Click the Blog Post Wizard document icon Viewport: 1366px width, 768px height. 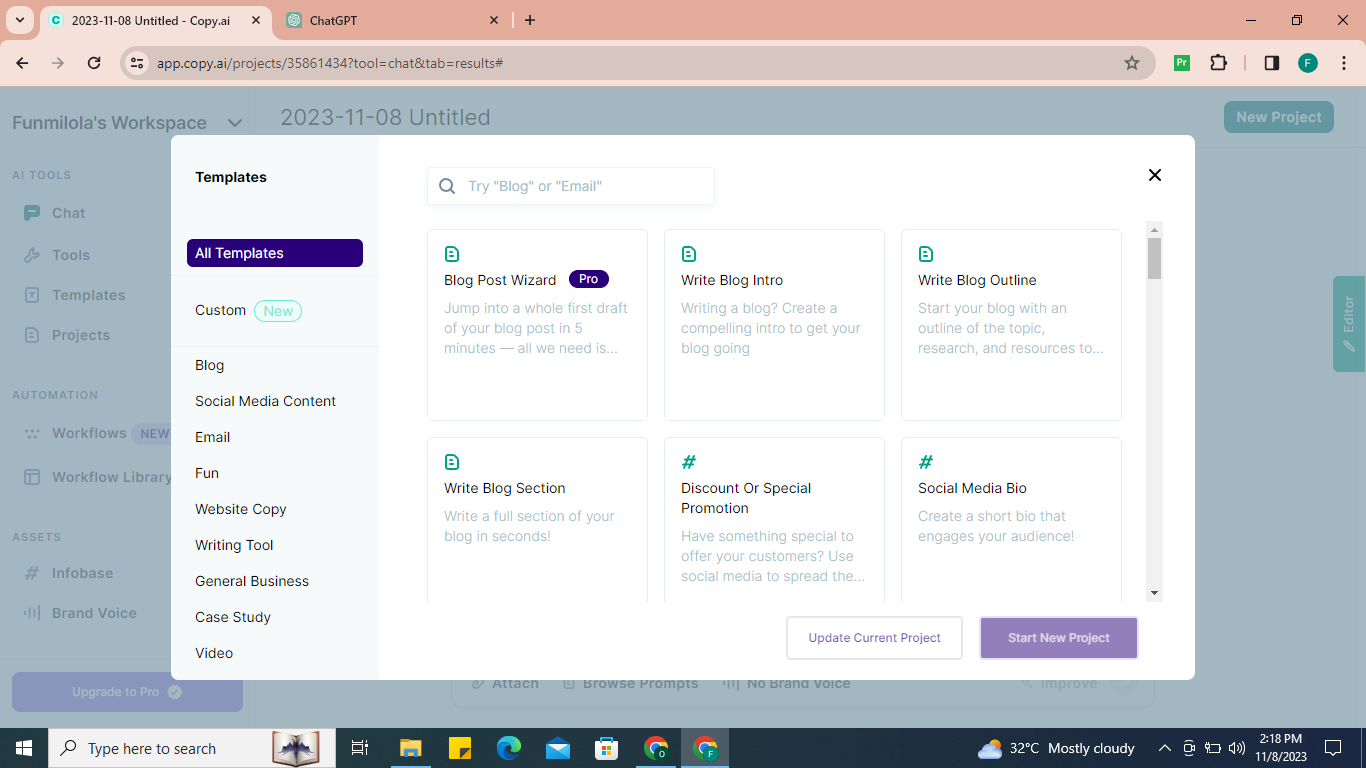452,254
